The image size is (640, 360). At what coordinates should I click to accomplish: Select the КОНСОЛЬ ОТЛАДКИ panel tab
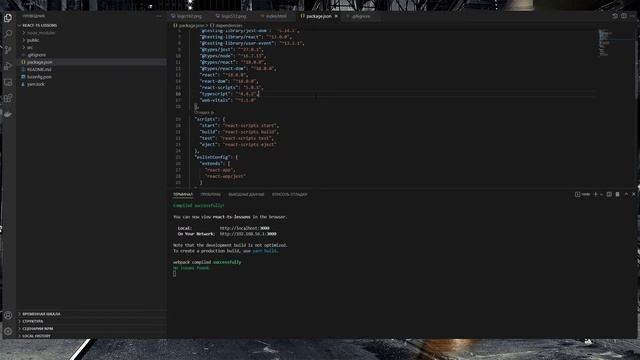pos(289,194)
